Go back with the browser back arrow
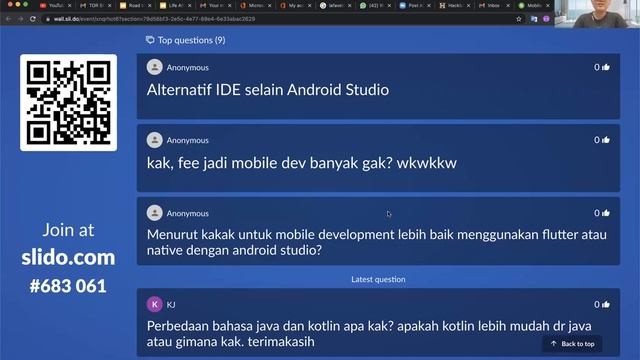 click(9, 19)
